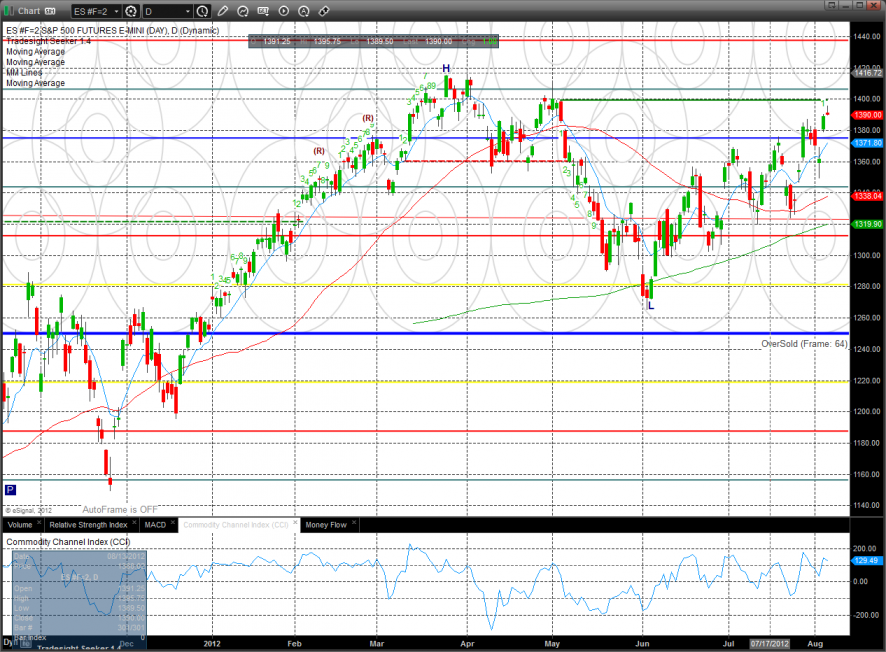This screenshot has width=886, height=652.
Task: Maximize the chart window
Action: click(x=859, y=5)
